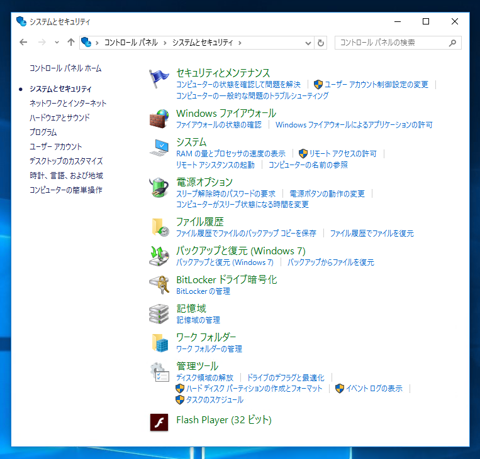This screenshot has height=459, width=480.
Task: Click the forward arrow navigation button
Action: click(42, 42)
